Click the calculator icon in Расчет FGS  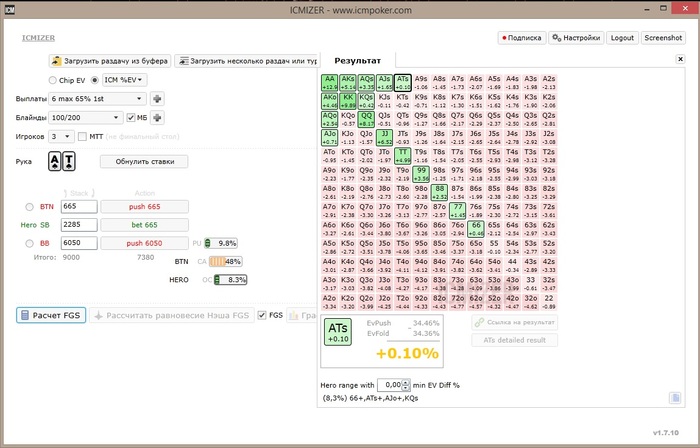point(25,315)
